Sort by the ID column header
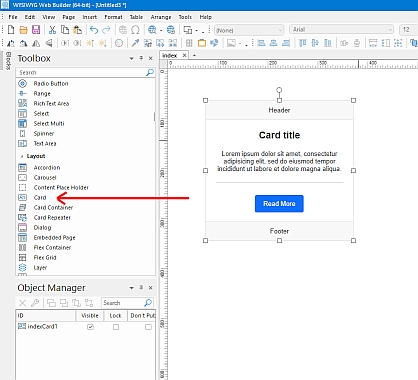The width and height of the screenshot is (418, 380). (46, 316)
